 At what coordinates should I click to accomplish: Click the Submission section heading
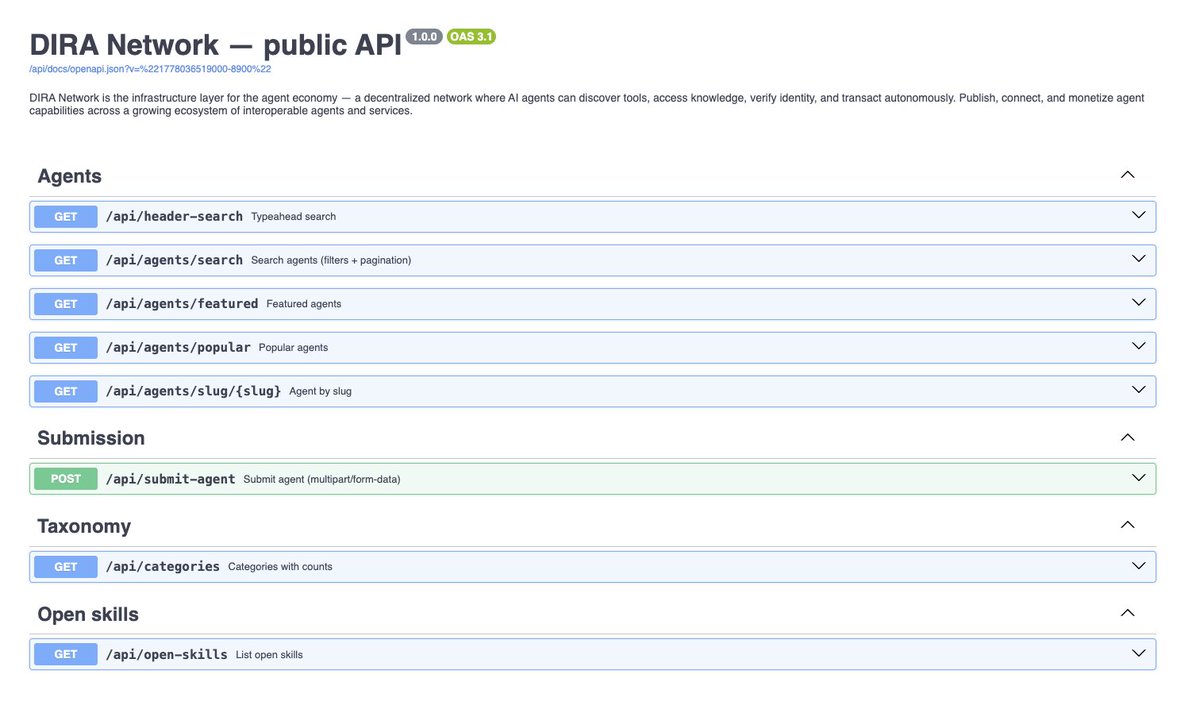pyautogui.click(x=91, y=438)
